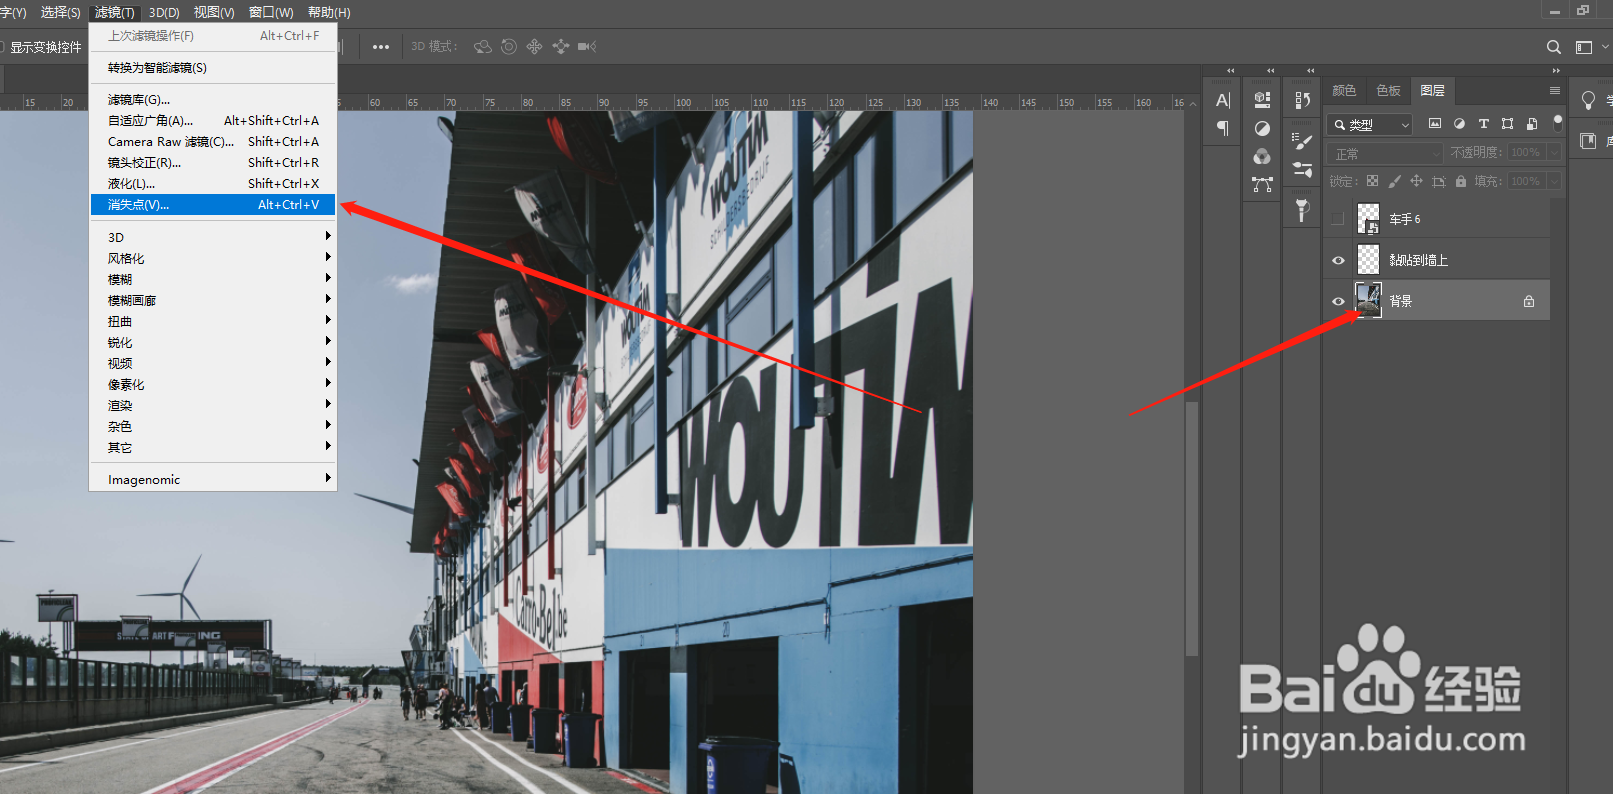Toggle lock all padlock icon
The image size is (1613, 794).
tap(1461, 181)
